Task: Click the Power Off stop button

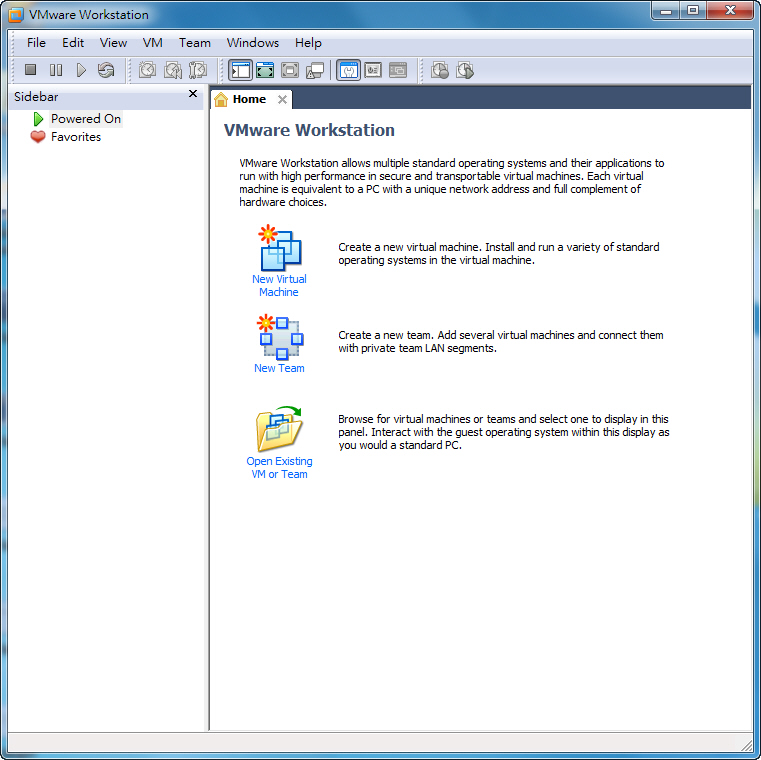Action: (31, 70)
